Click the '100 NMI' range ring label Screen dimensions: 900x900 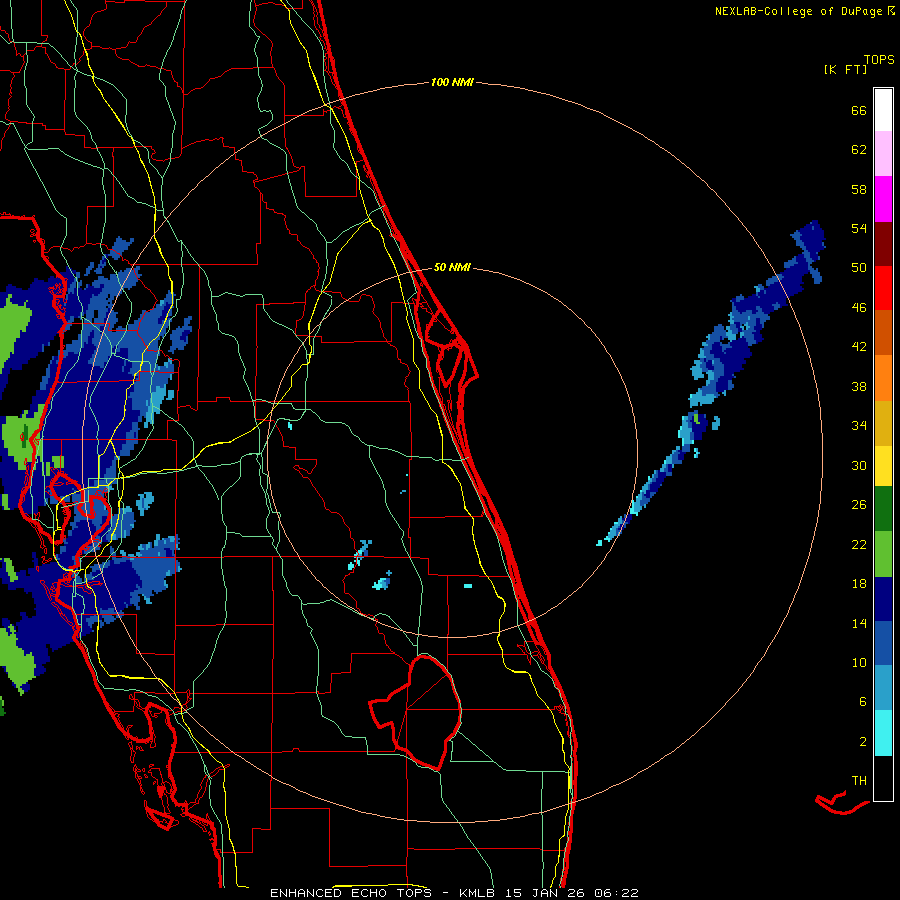(x=452, y=83)
